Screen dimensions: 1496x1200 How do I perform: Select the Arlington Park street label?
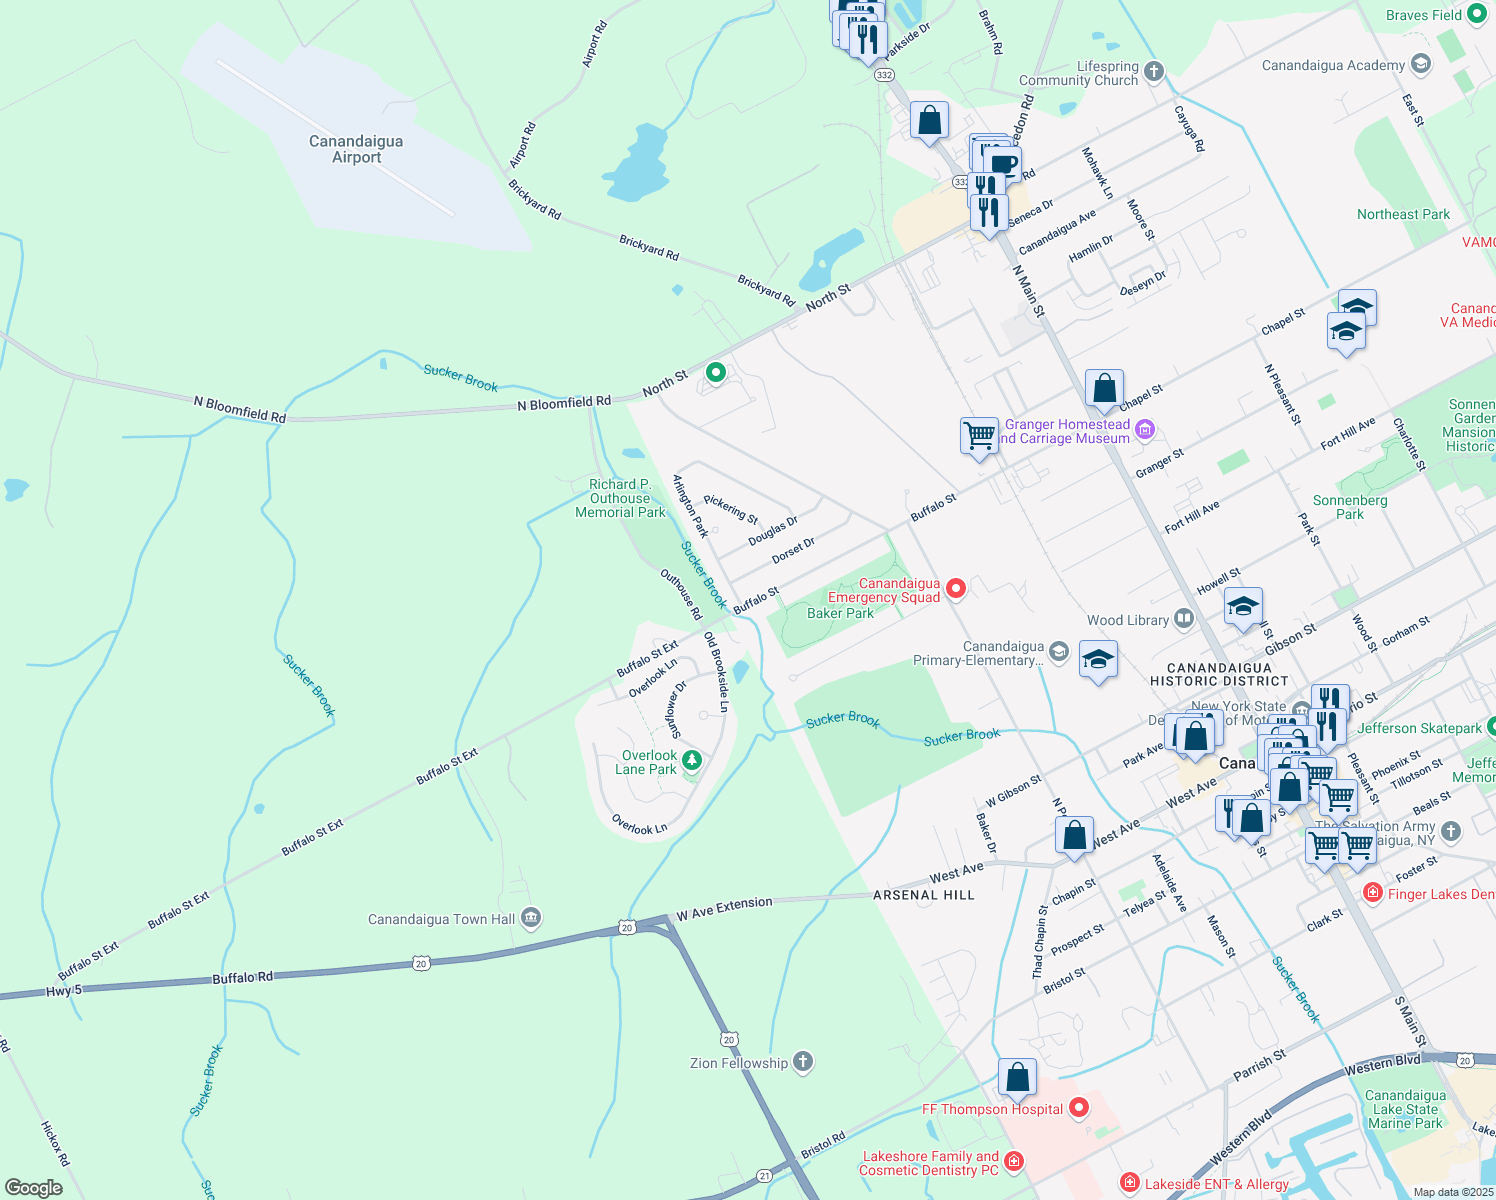coord(690,505)
